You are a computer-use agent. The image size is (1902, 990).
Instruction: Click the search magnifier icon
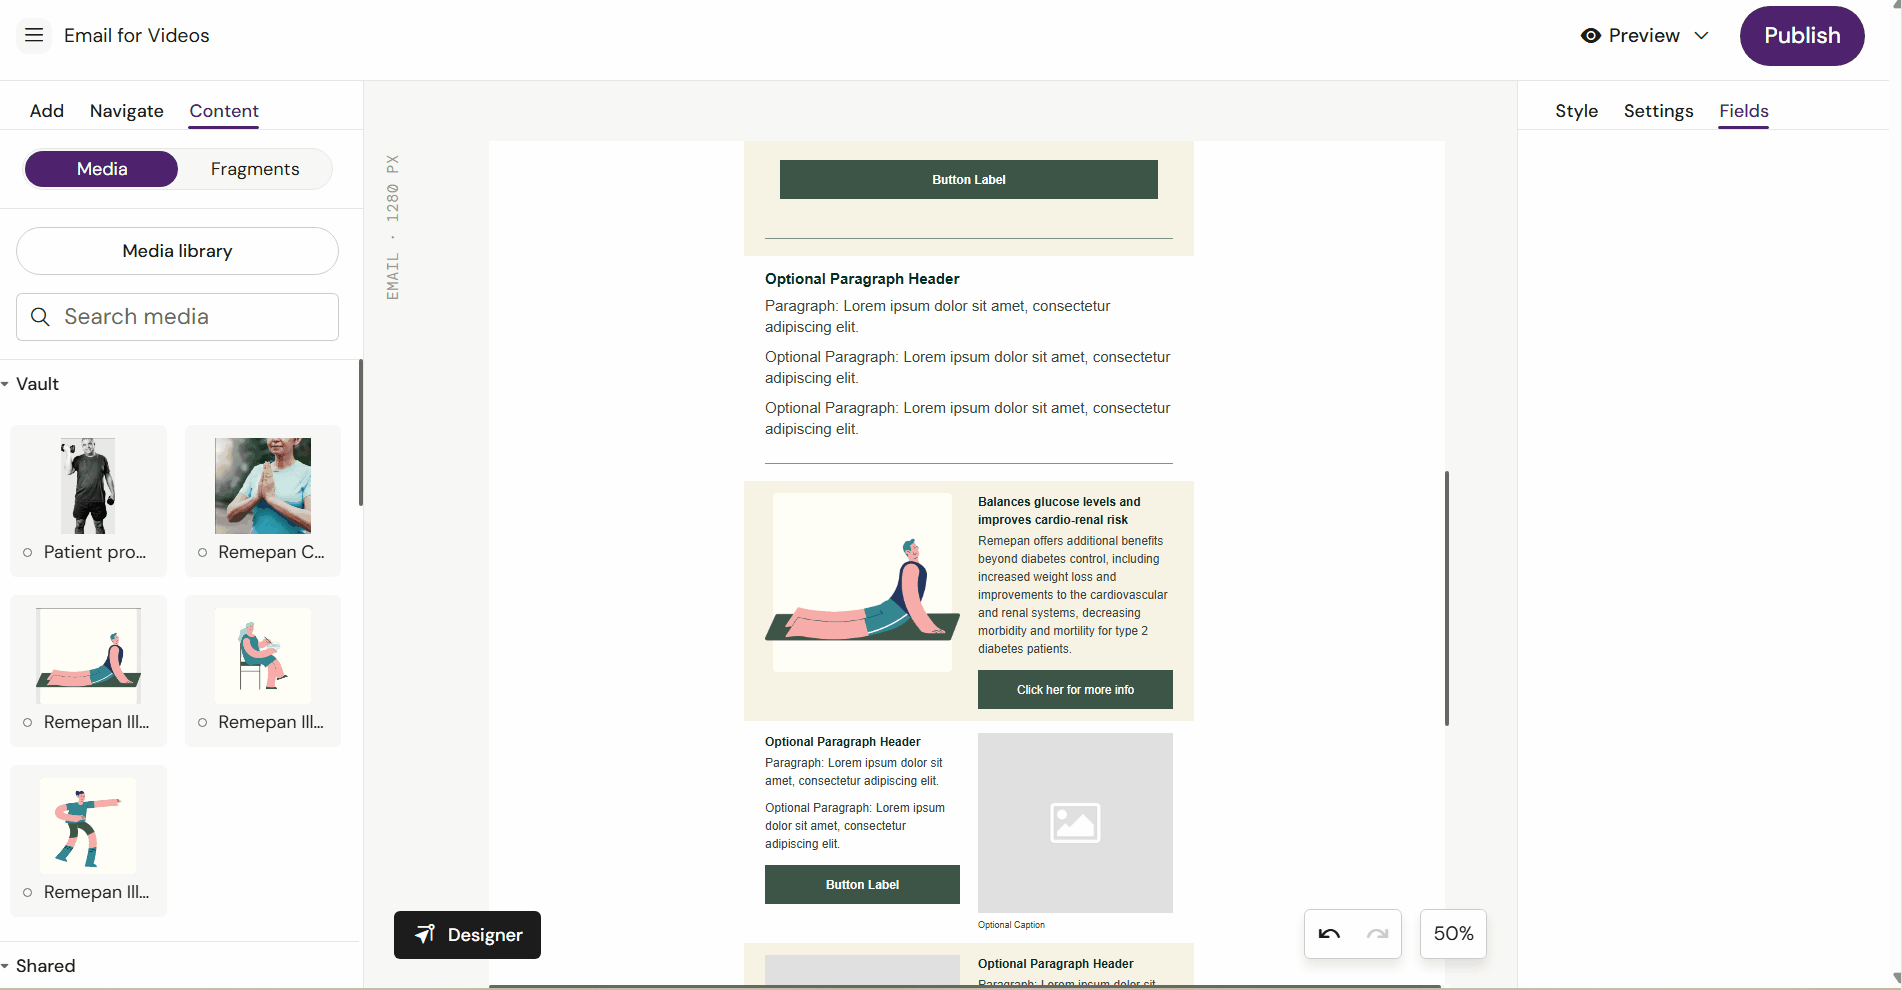tap(40, 317)
